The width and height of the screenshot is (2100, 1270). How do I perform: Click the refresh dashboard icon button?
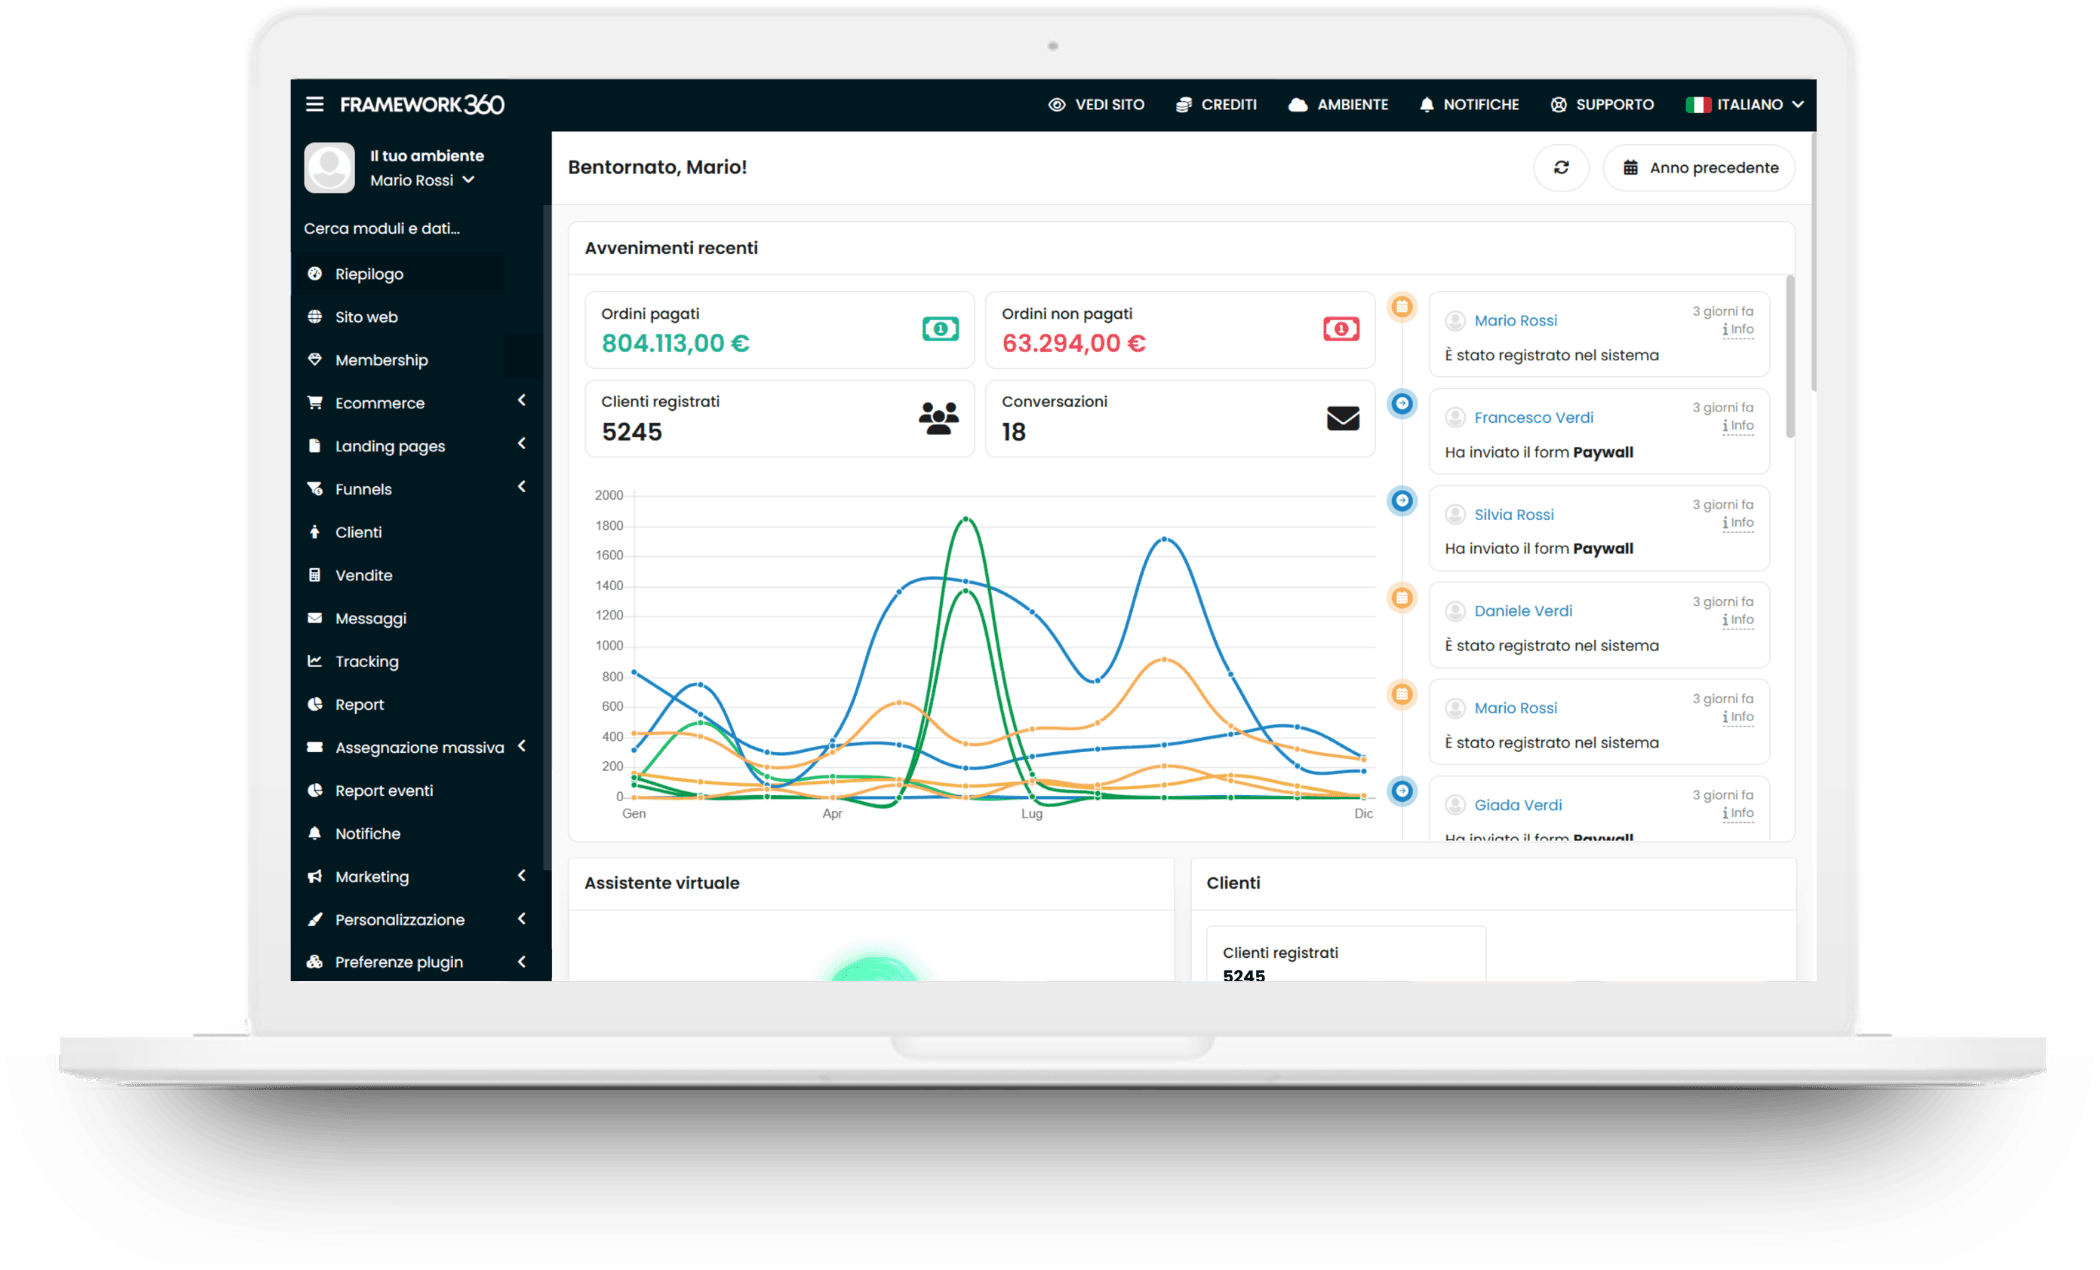1560,168
